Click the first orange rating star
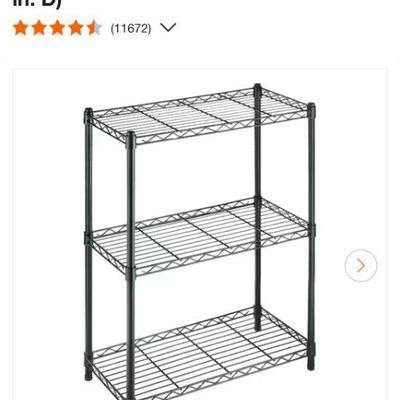The height and width of the screenshot is (400, 400). click(21, 28)
